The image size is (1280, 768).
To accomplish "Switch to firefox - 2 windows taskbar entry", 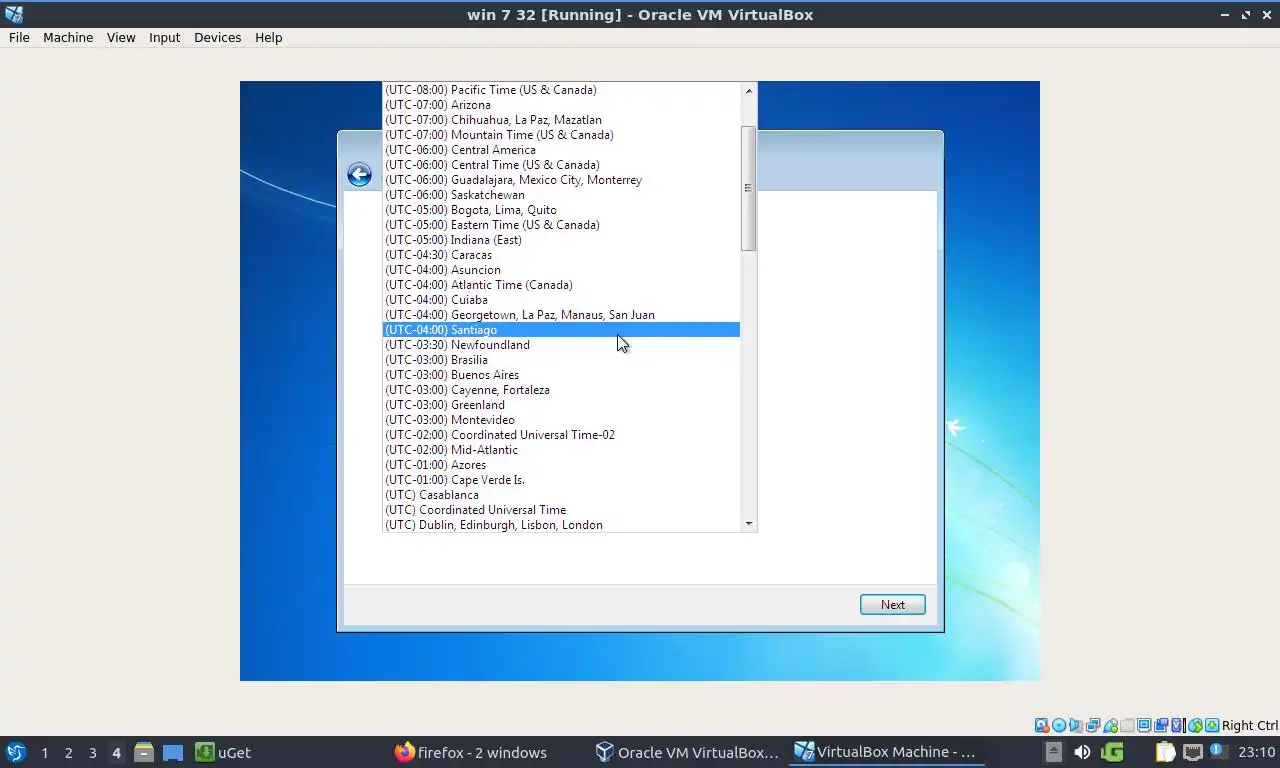I will [470, 752].
